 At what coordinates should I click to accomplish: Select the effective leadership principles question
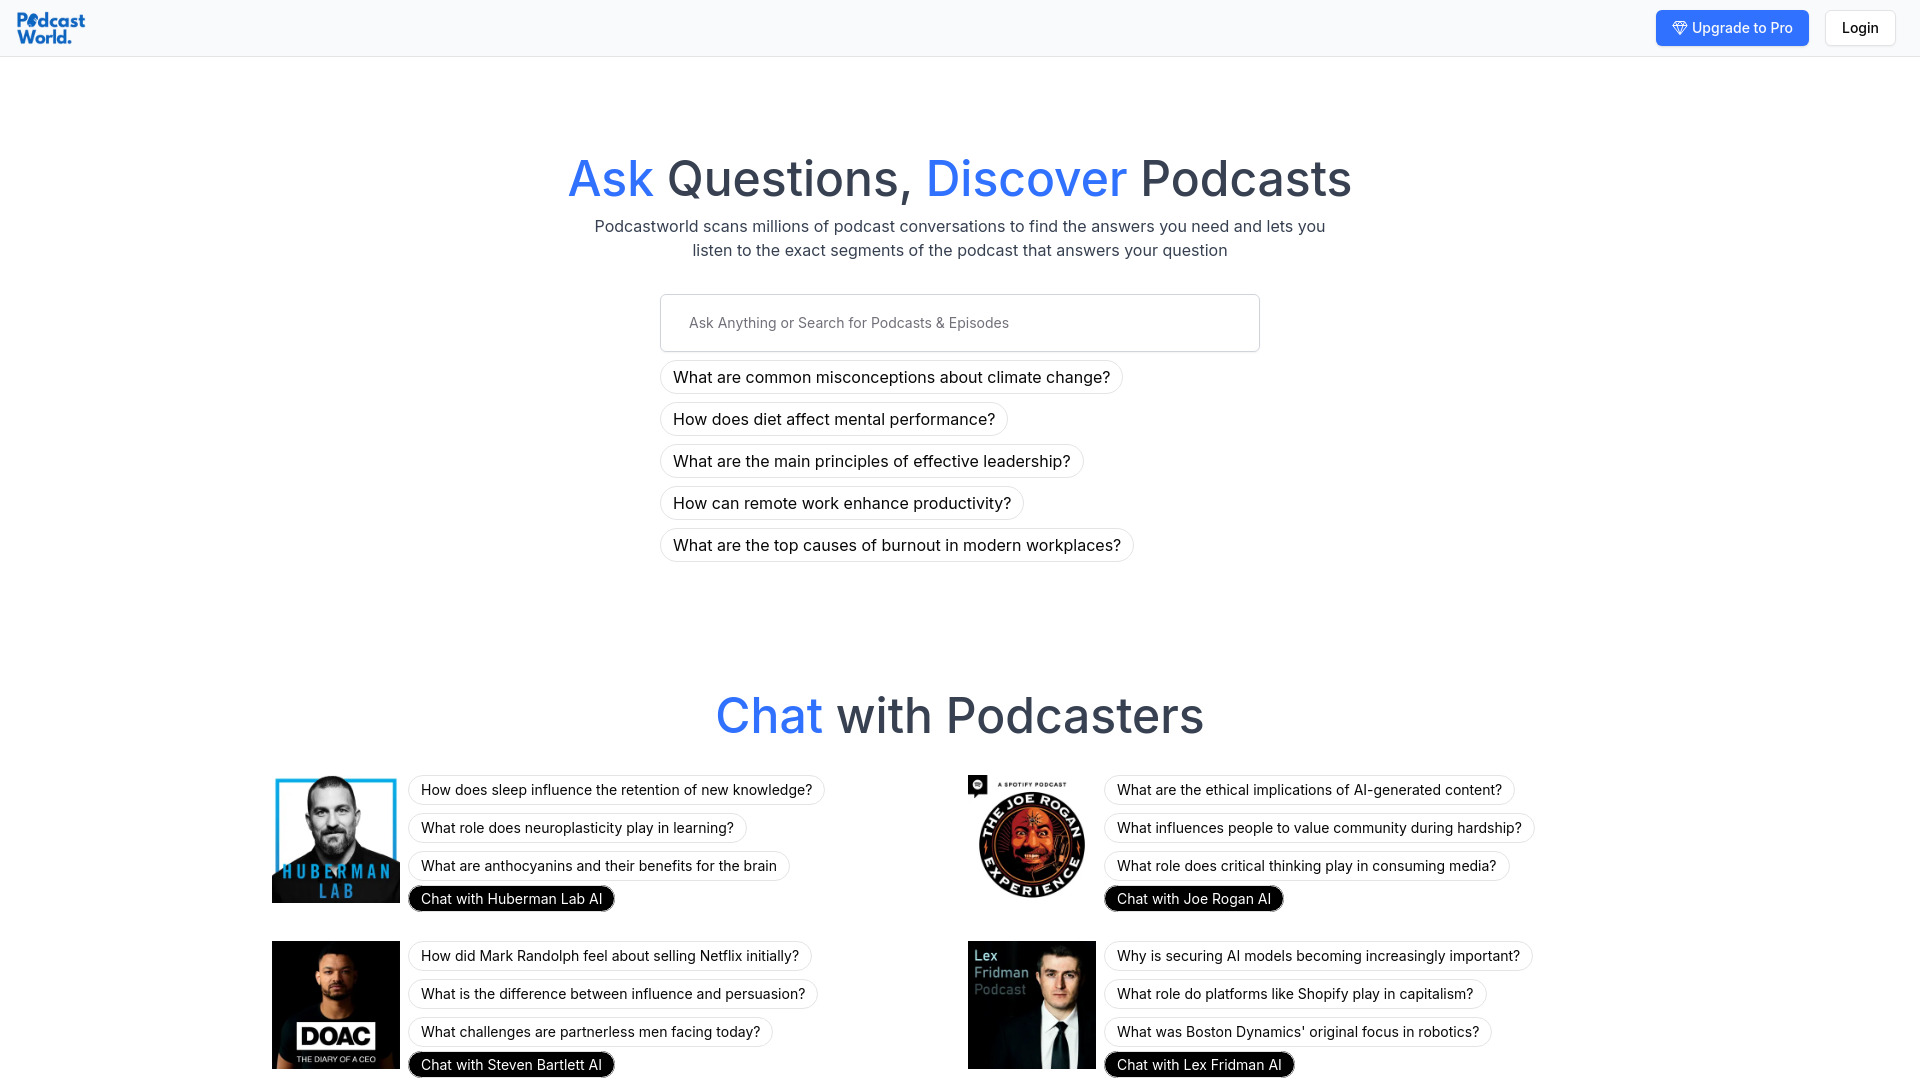[872, 460]
